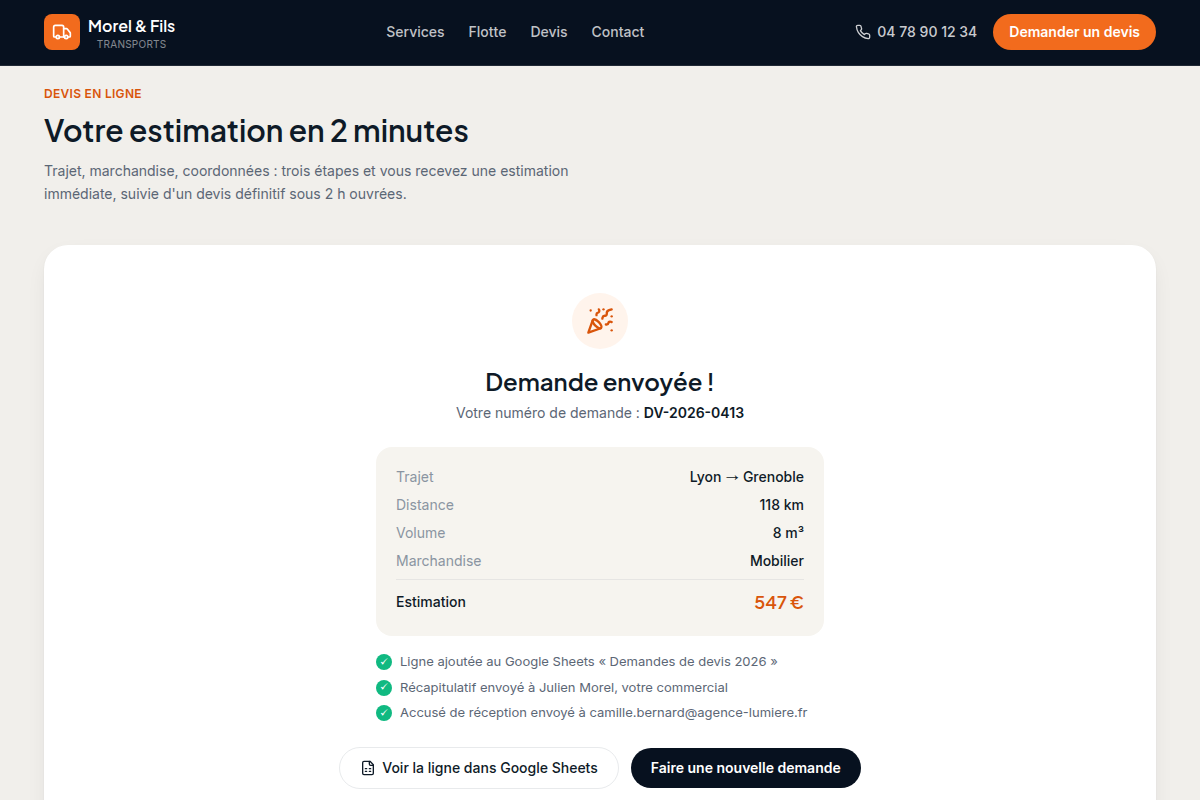The height and width of the screenshot is (800, 1200).
Task: Click green check beside Google Sheets line
Action: tap(384, 662)
